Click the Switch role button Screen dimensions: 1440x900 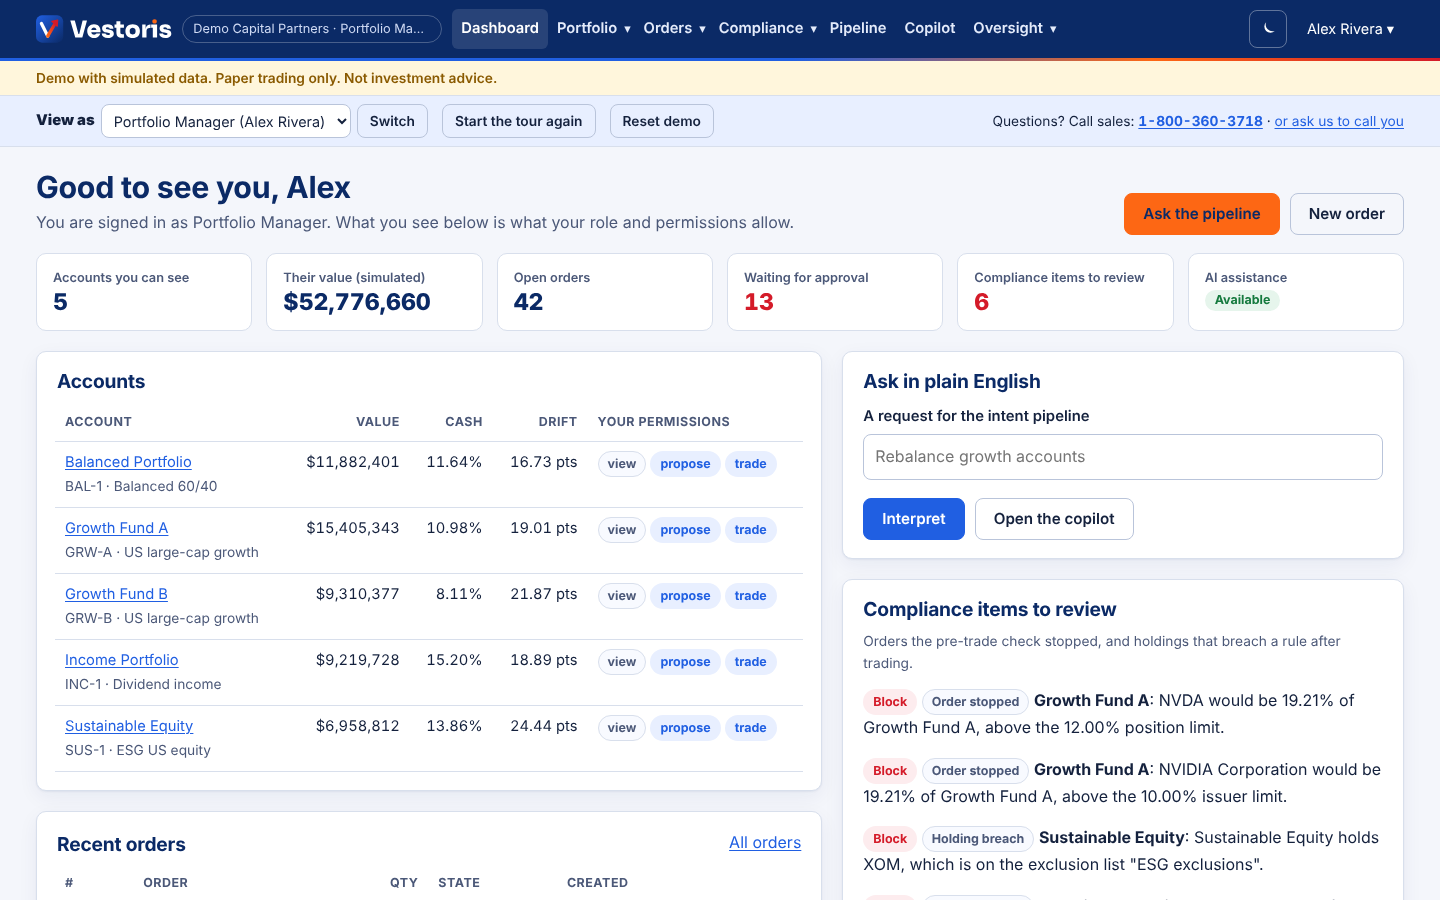tap(392, 121)
